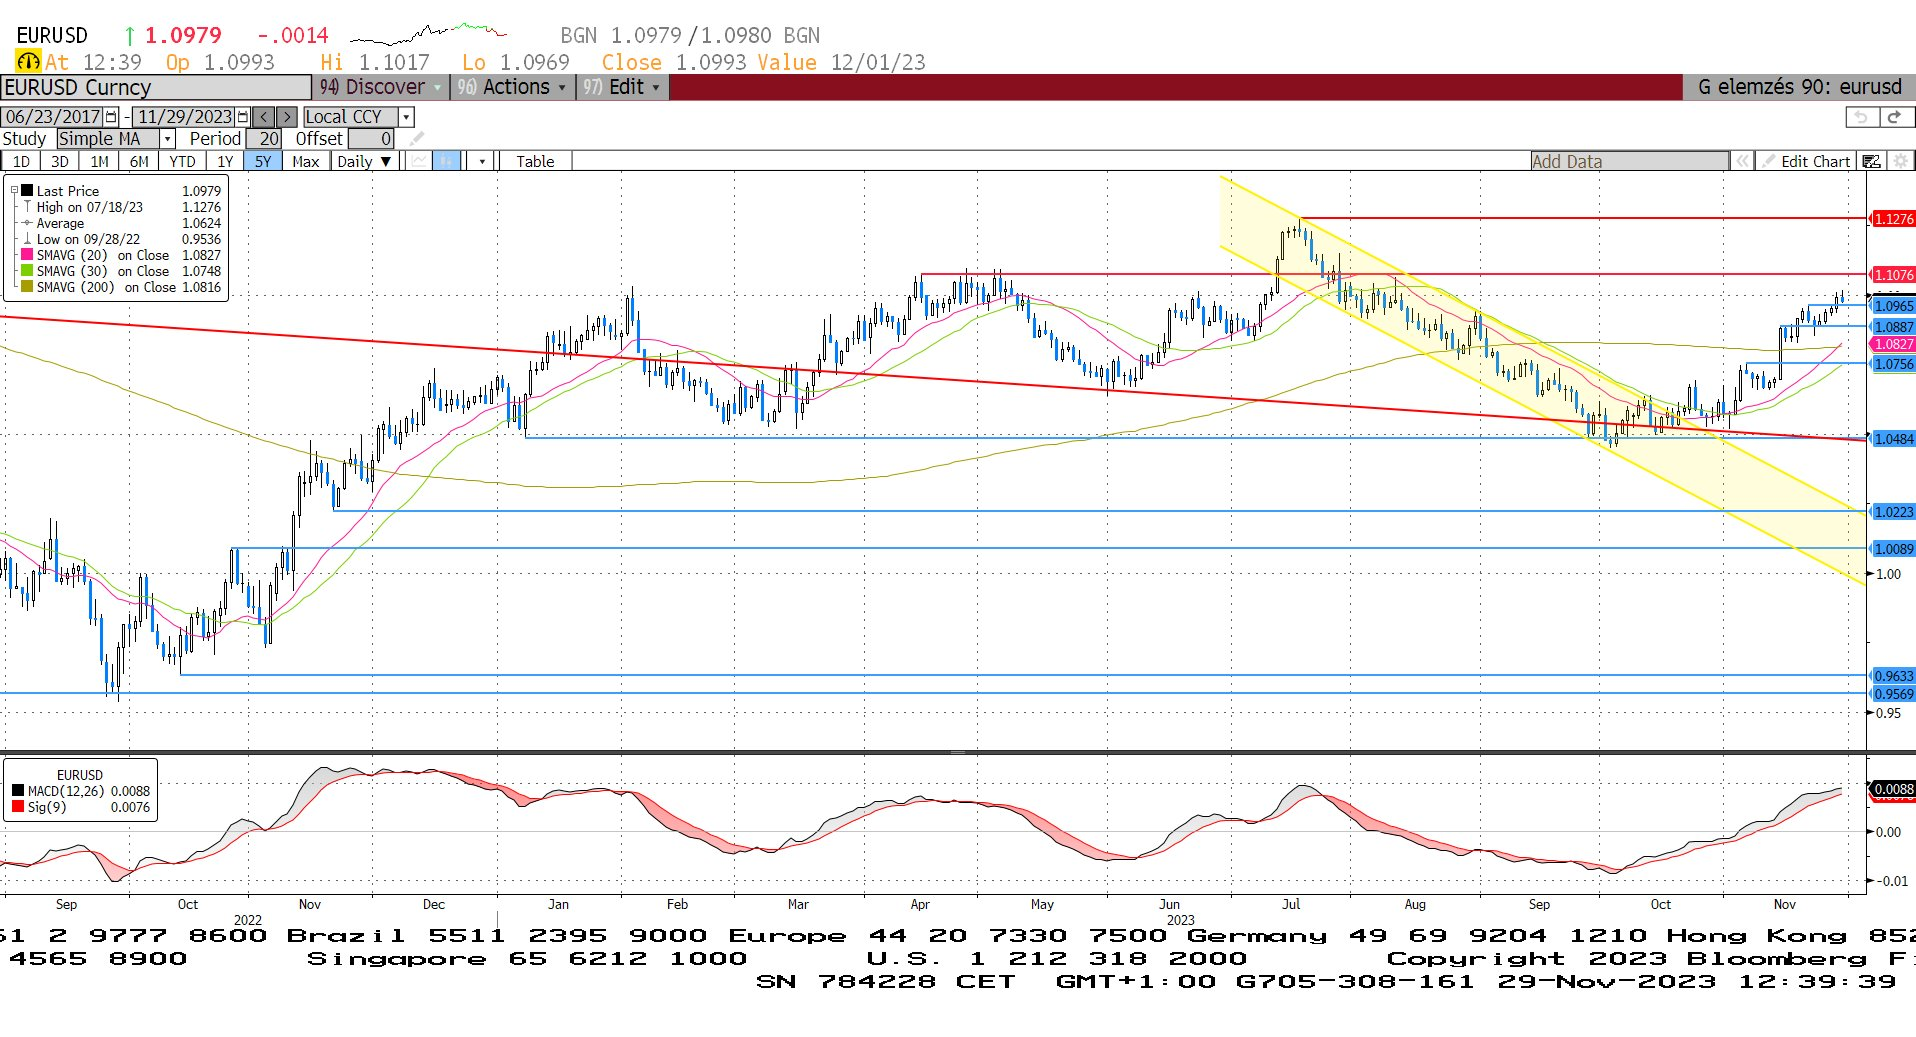1916x1037 pixels.
Task: Select the 1Y range tab
Action: coord(225,161)
